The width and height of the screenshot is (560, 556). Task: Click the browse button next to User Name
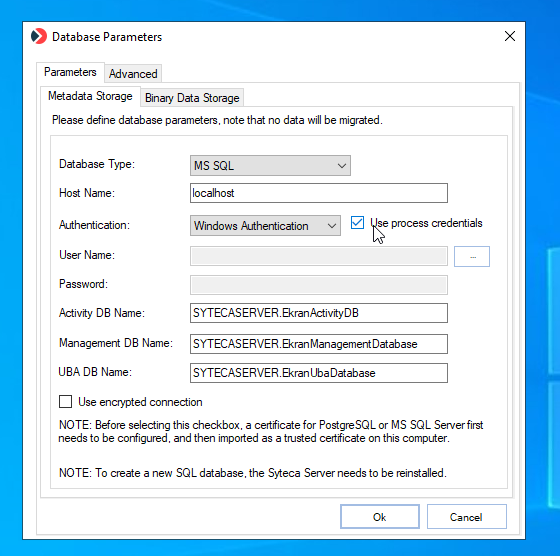[472, 256]
